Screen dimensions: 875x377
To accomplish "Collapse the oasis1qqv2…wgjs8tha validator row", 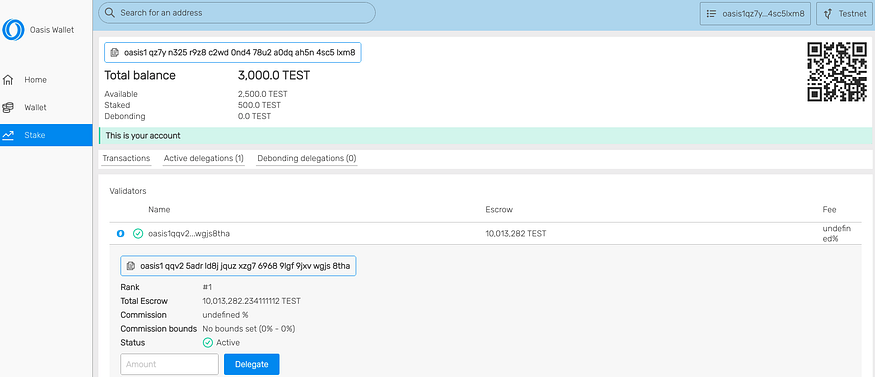I will (x=486, y=234).
